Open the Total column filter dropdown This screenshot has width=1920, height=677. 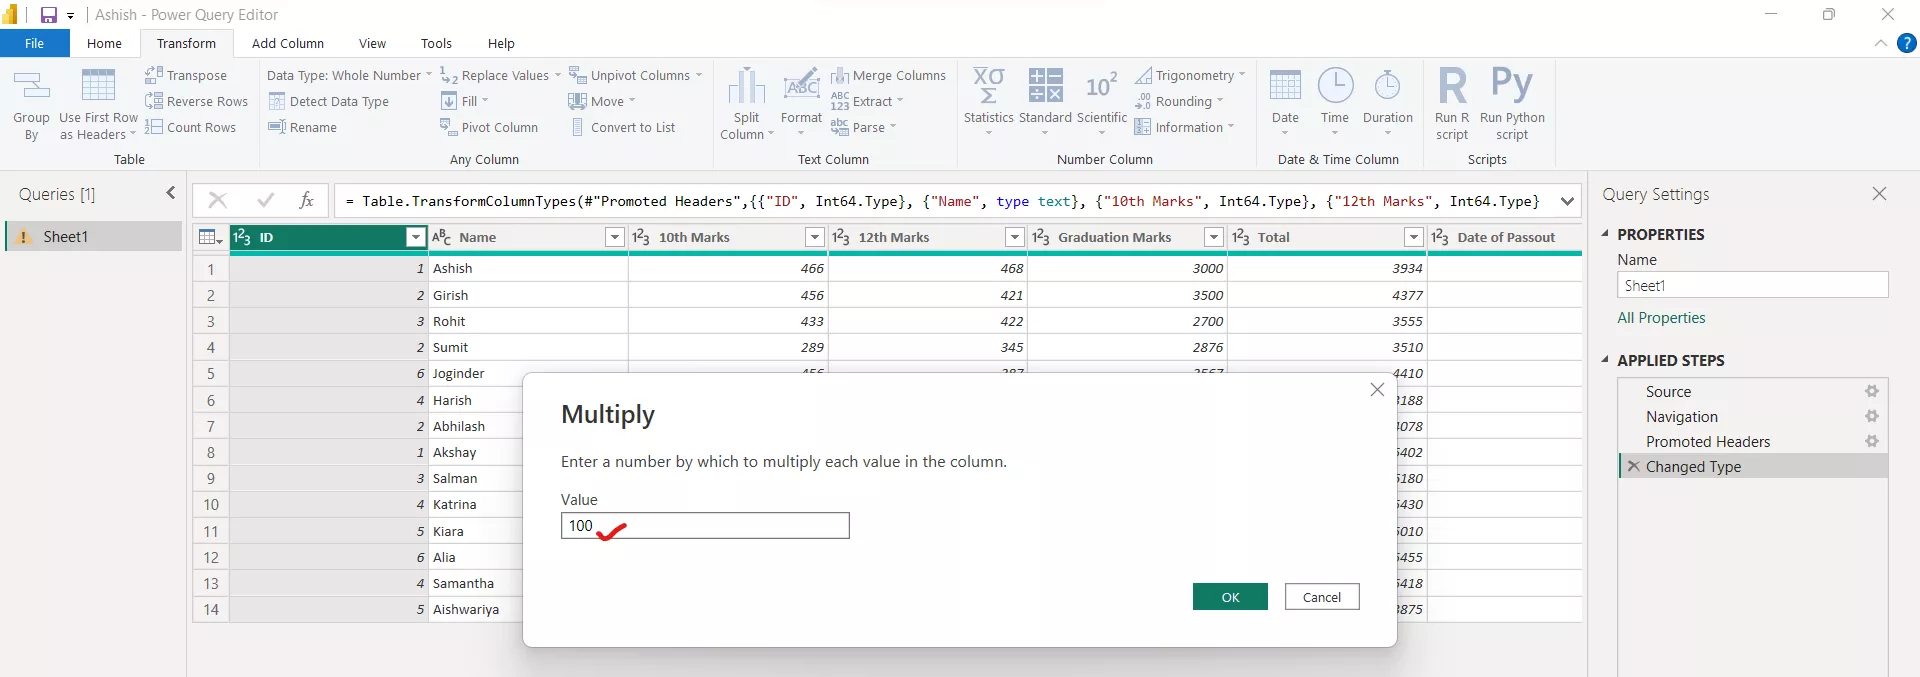(1414, 237)
